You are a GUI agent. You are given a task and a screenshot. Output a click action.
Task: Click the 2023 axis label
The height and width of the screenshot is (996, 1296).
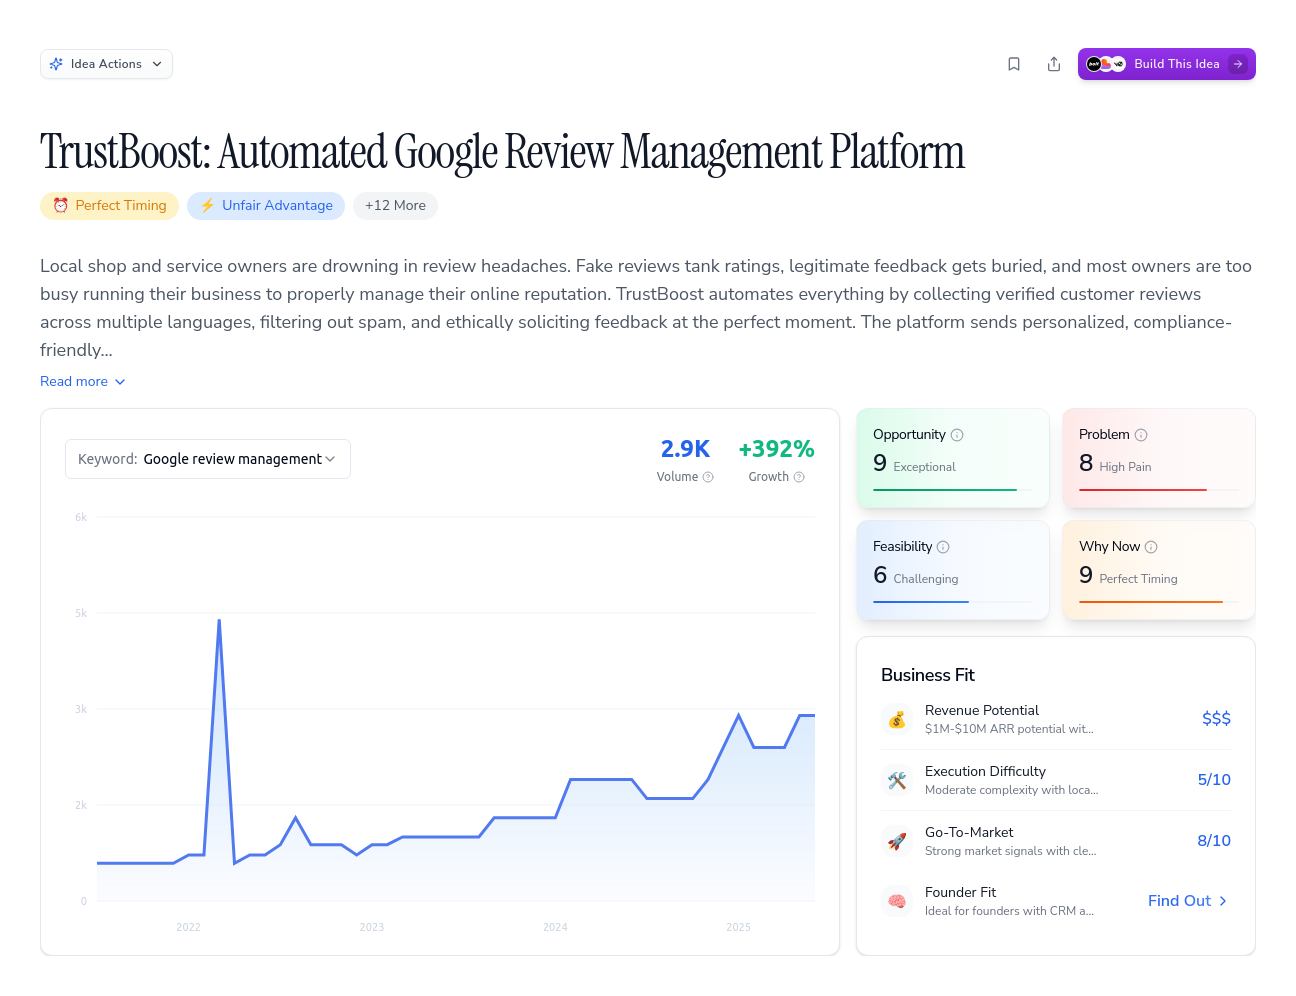pos(372,928)
